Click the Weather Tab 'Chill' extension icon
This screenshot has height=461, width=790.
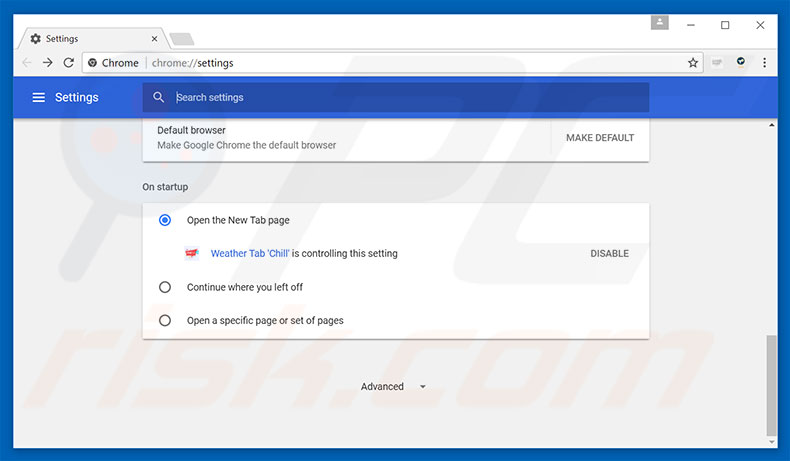[x=191, y=253]
